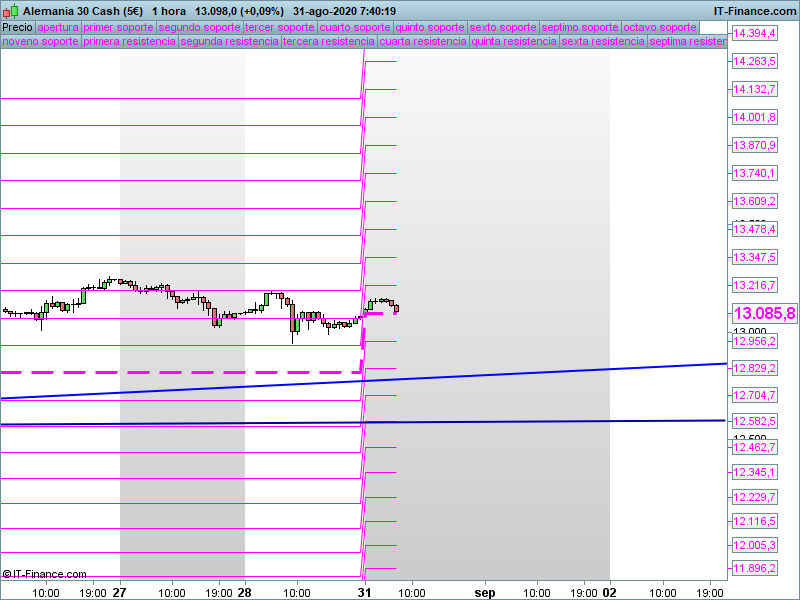Open the apertura indicator label
Screen dimensions: 800x600
click(x=58, y=27)
